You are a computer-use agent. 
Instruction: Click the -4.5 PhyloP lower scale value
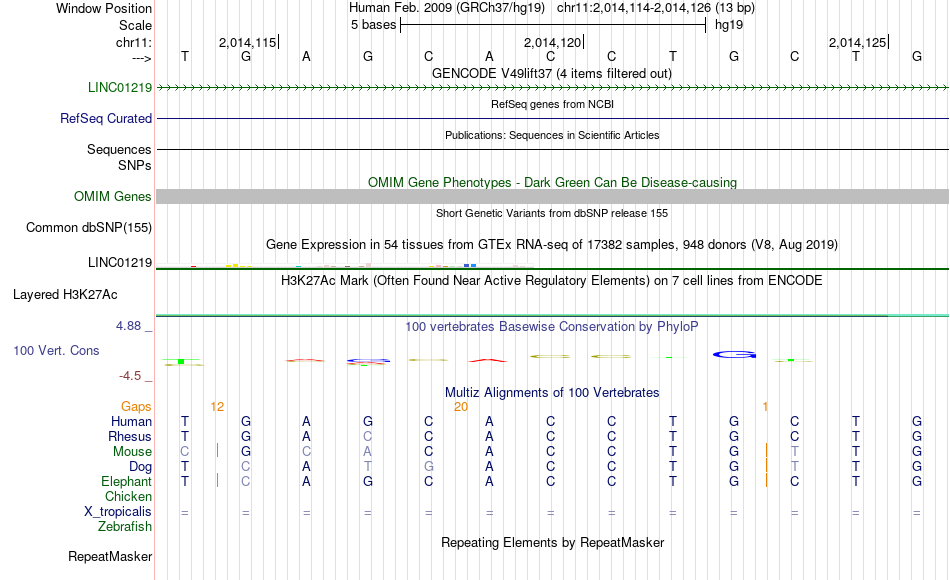point(130,376)
